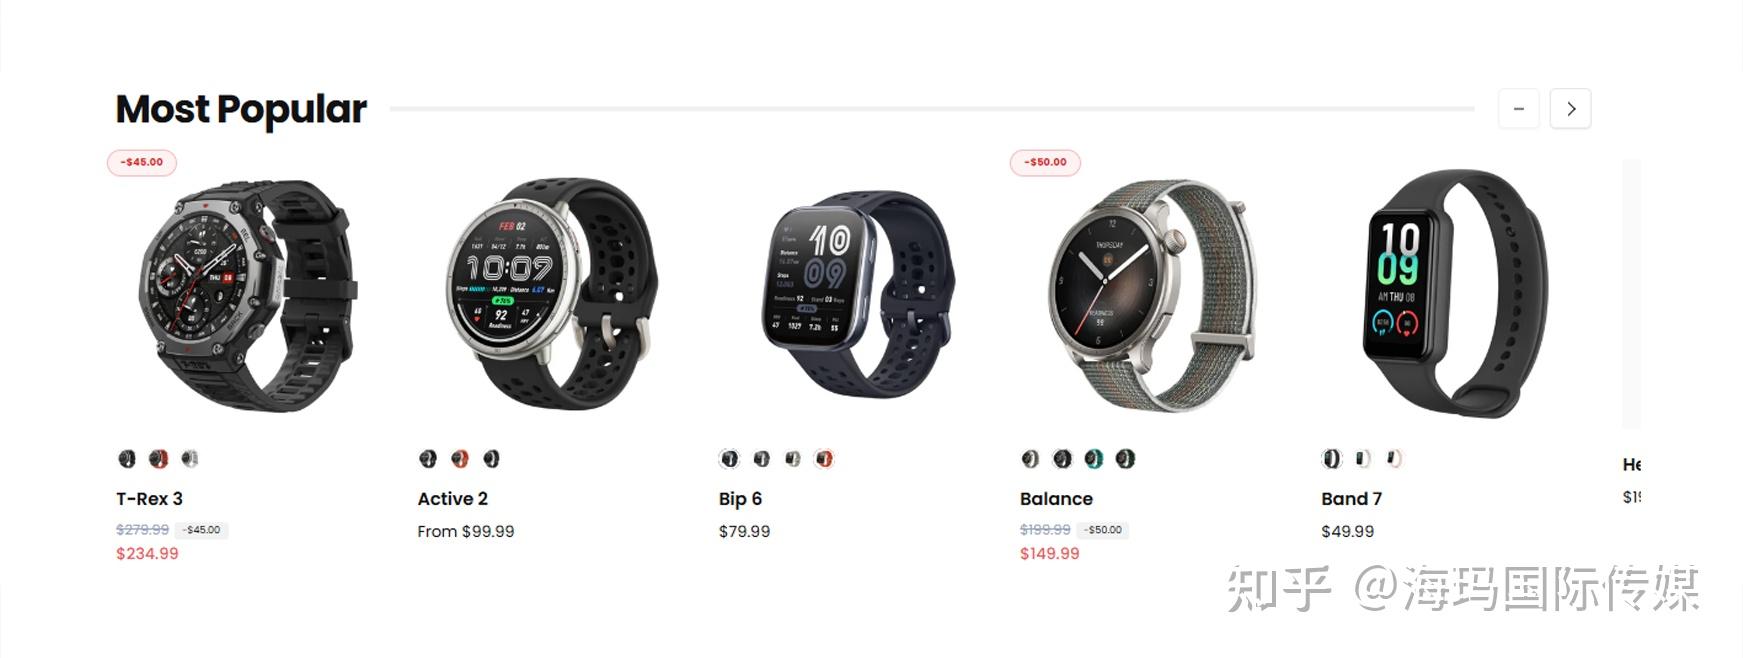Select the red Active 2 strap variant

point(460,459)
